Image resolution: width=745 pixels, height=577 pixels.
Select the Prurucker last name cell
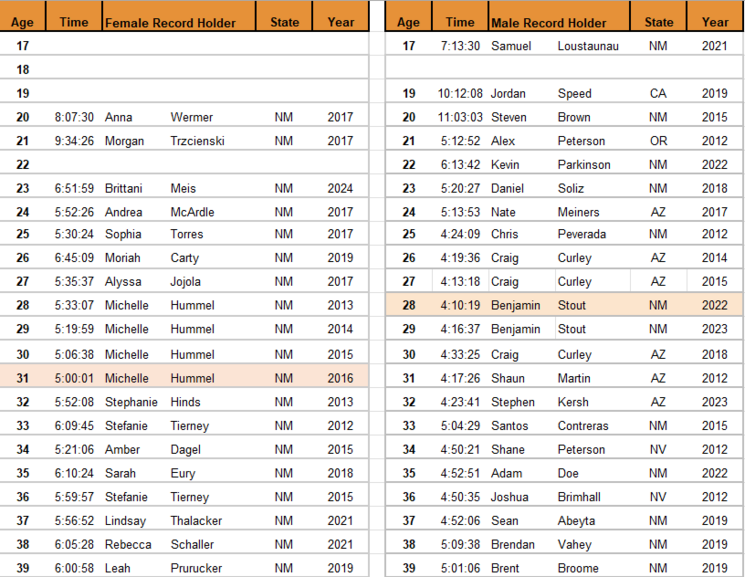(x=196, y=568)
